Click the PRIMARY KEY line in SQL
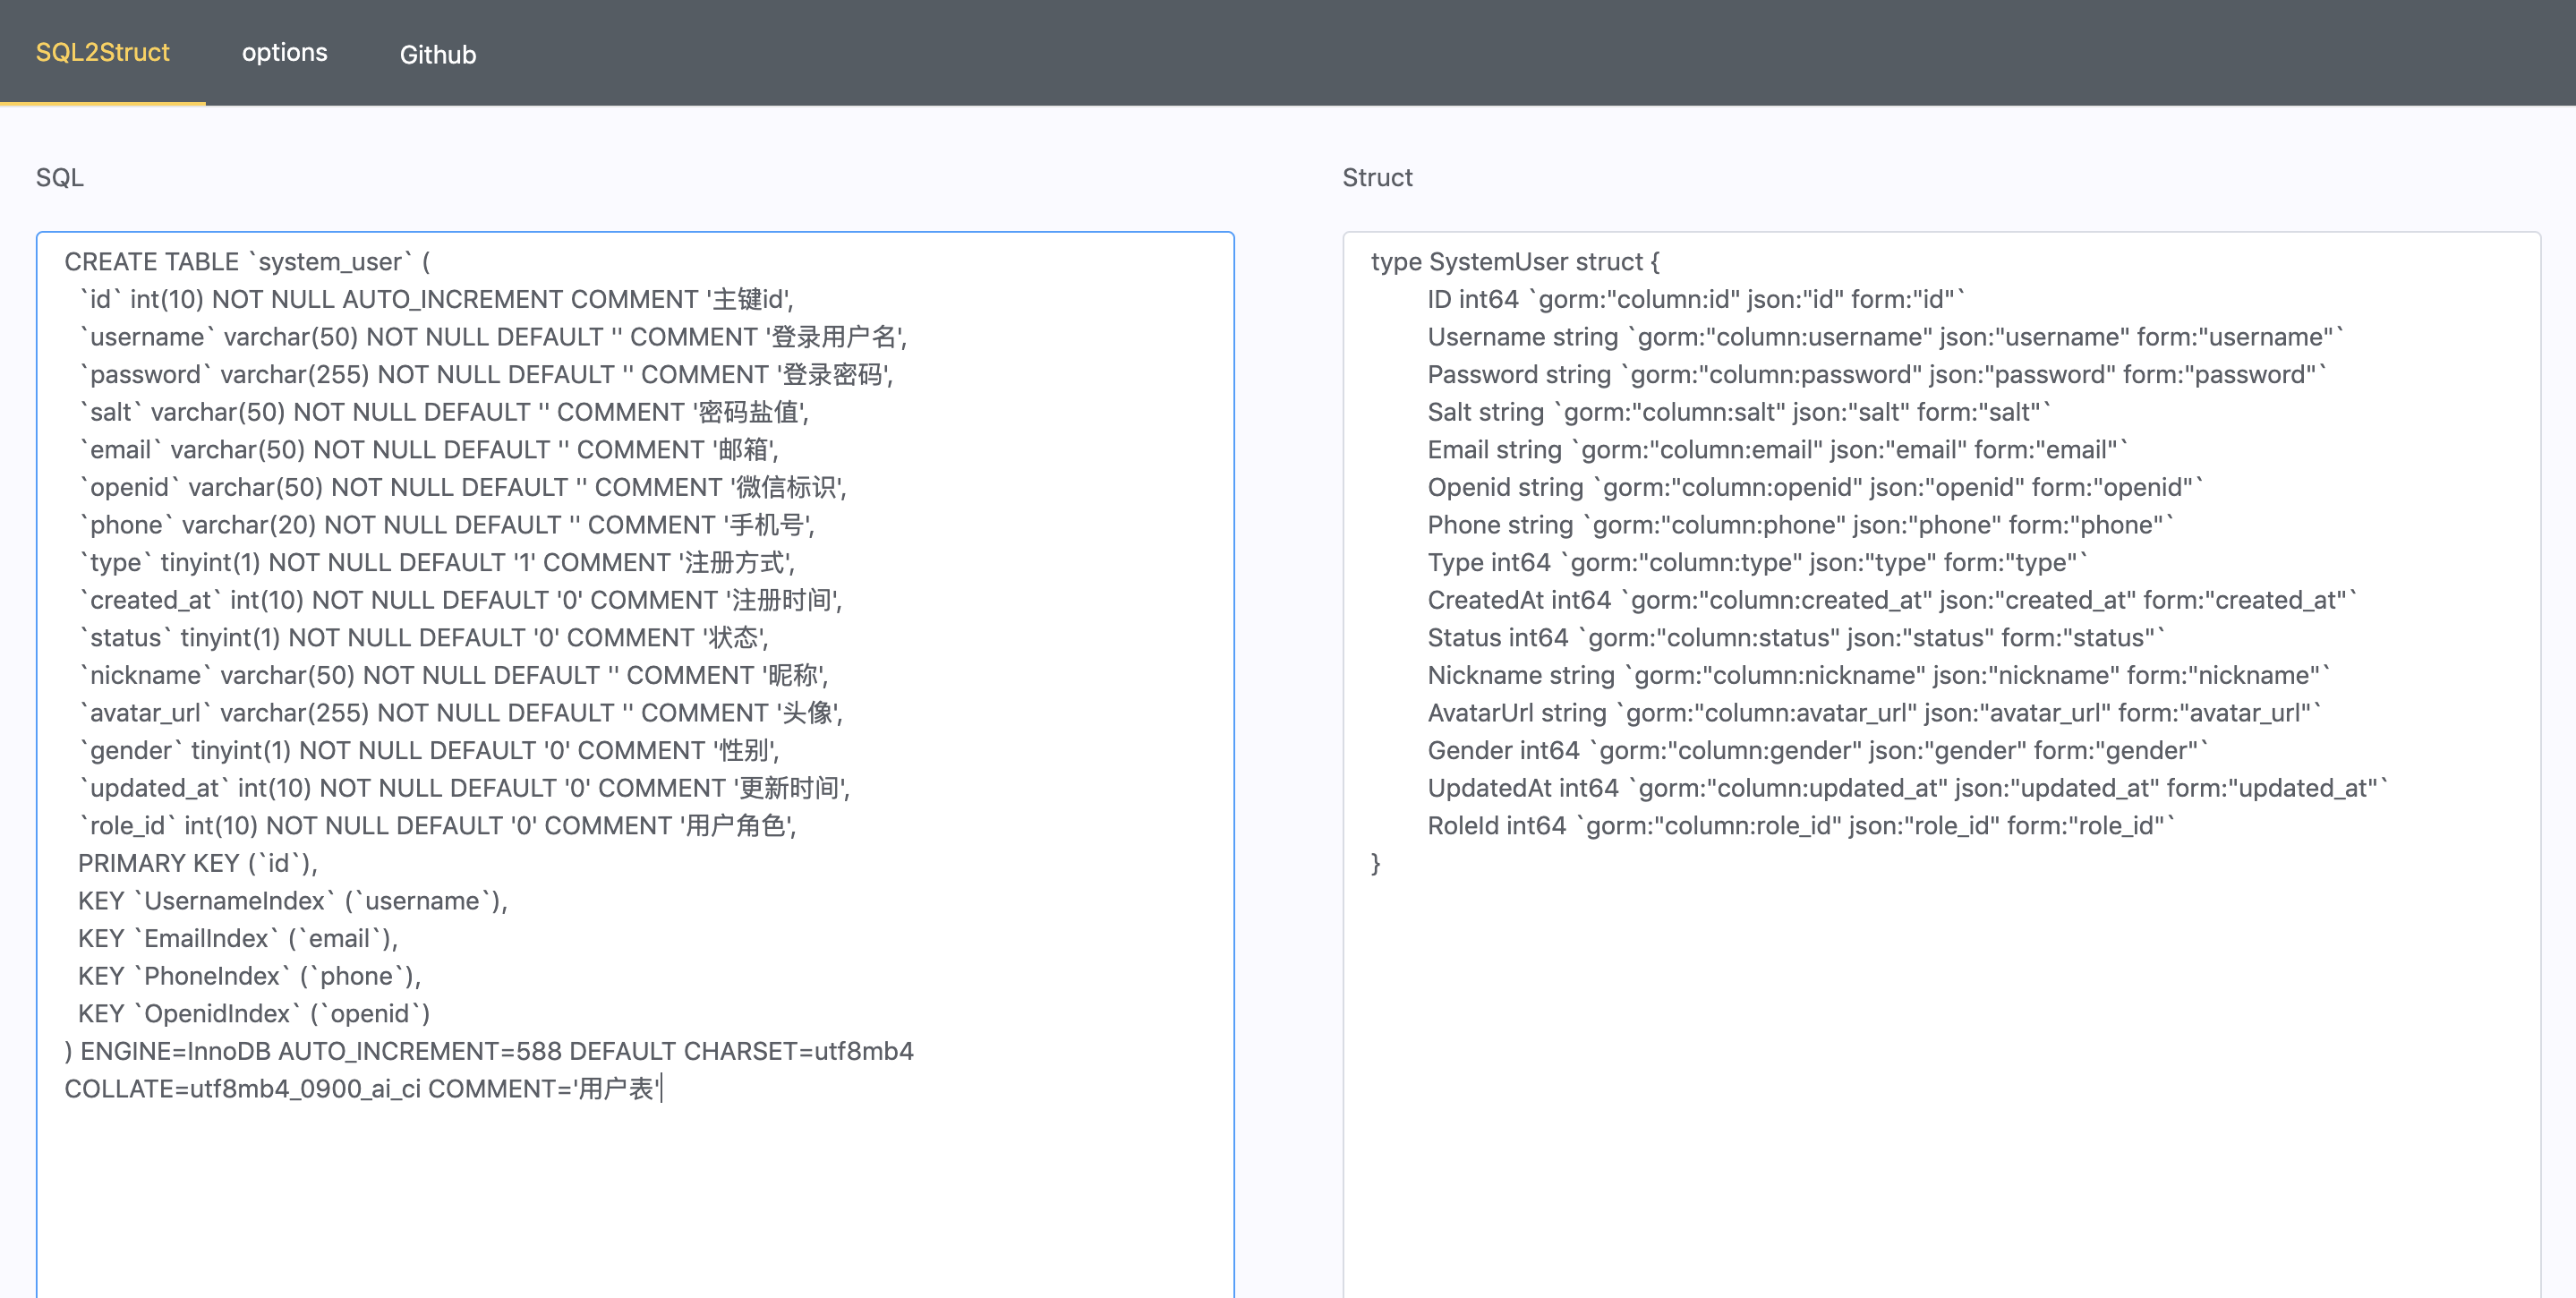This screenshot has width=2576, height=1298. point(197,863)
